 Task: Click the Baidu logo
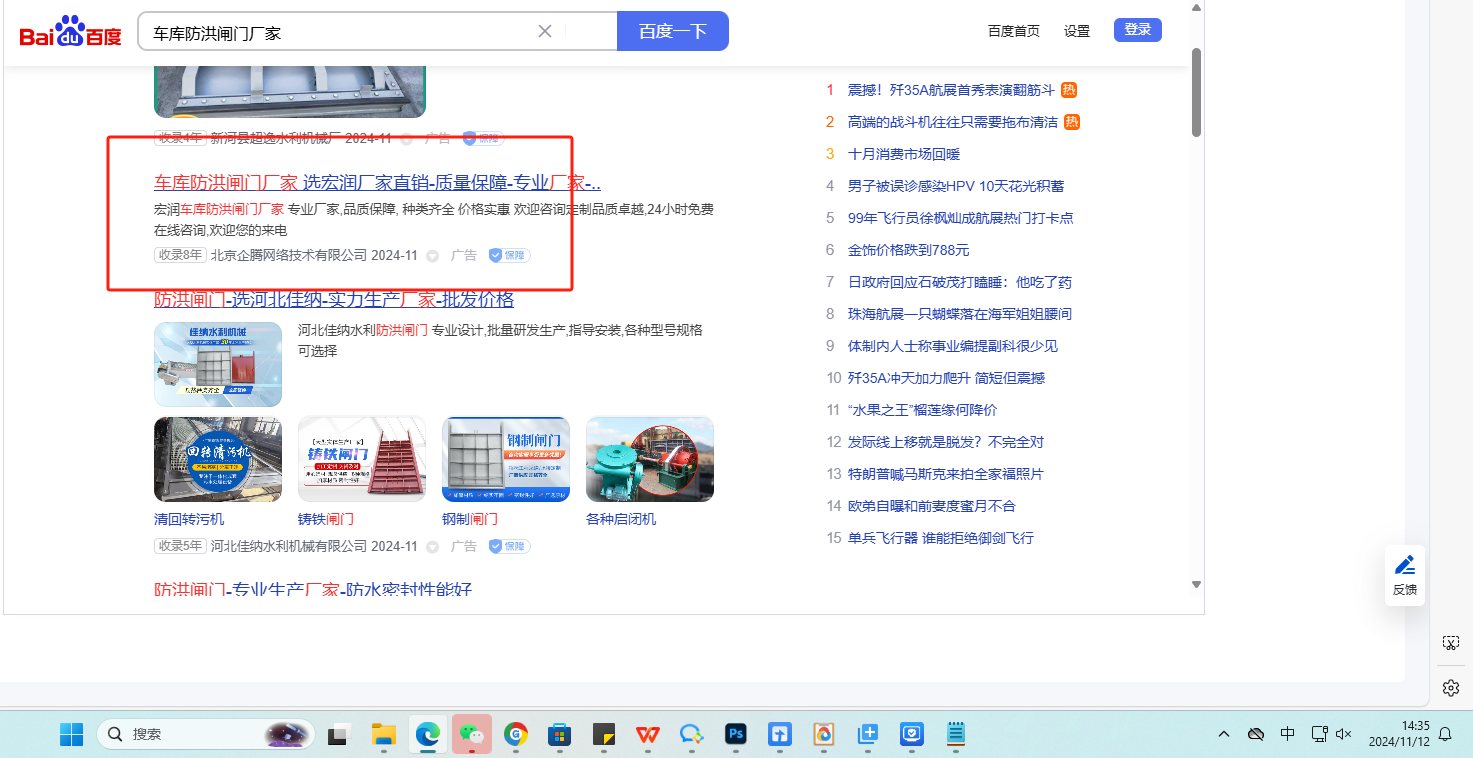point(70,32)
